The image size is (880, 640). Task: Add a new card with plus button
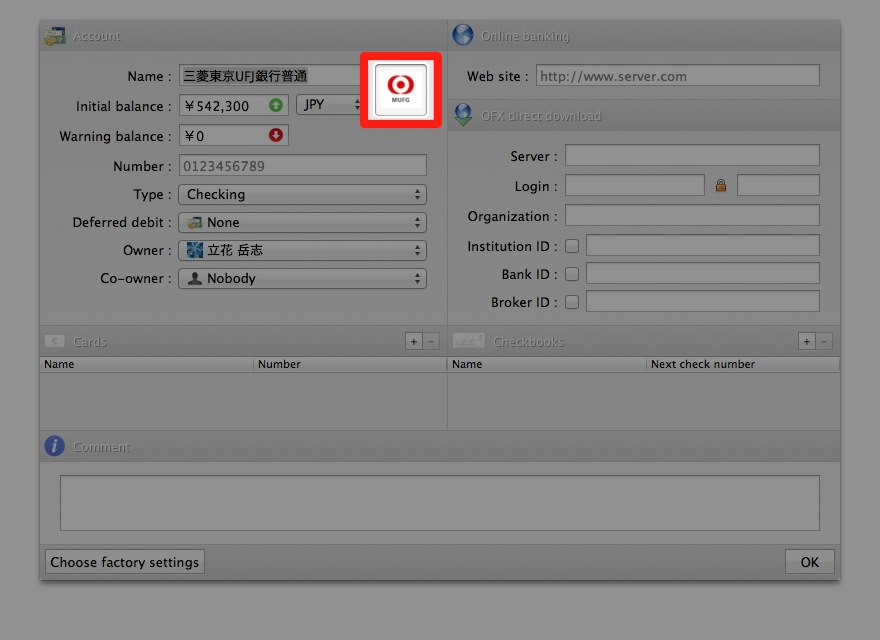point(413,342)
